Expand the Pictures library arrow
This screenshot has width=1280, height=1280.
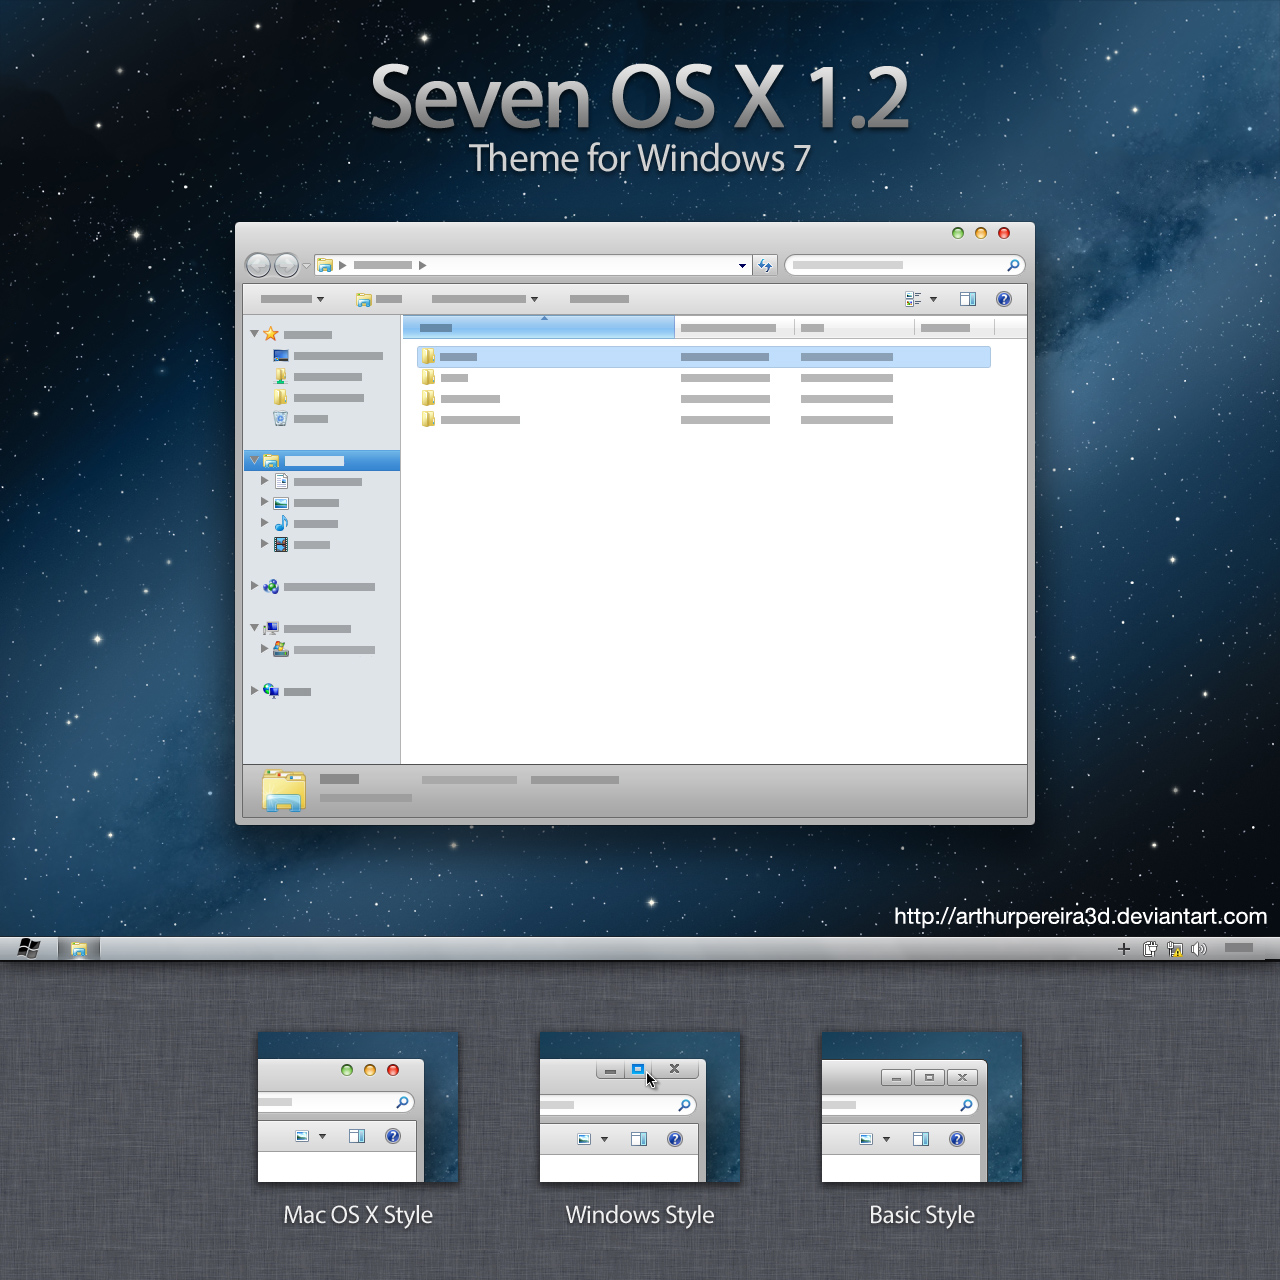[265, 502]
